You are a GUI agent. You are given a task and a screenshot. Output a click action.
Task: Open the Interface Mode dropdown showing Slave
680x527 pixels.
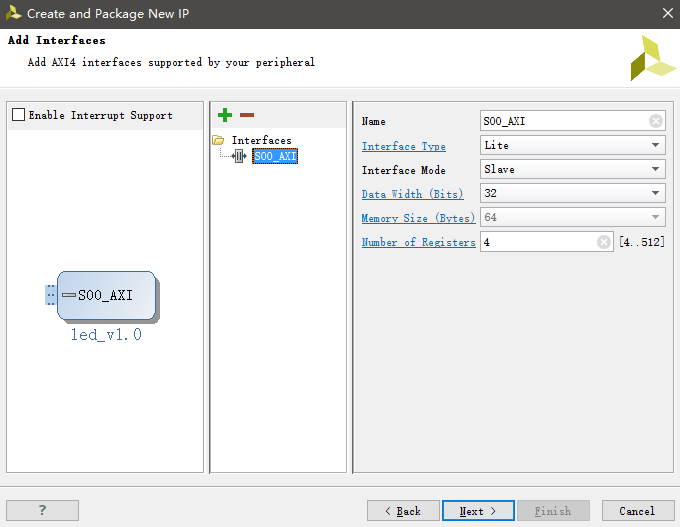572,169
